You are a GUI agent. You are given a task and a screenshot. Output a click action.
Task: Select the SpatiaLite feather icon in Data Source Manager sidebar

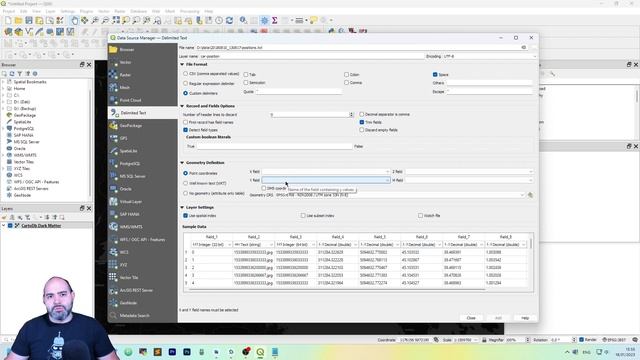pos(113,151)
